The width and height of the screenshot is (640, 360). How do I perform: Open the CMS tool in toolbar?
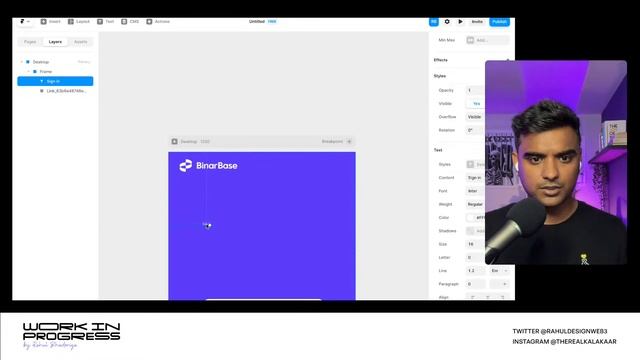tap(130, 21)
